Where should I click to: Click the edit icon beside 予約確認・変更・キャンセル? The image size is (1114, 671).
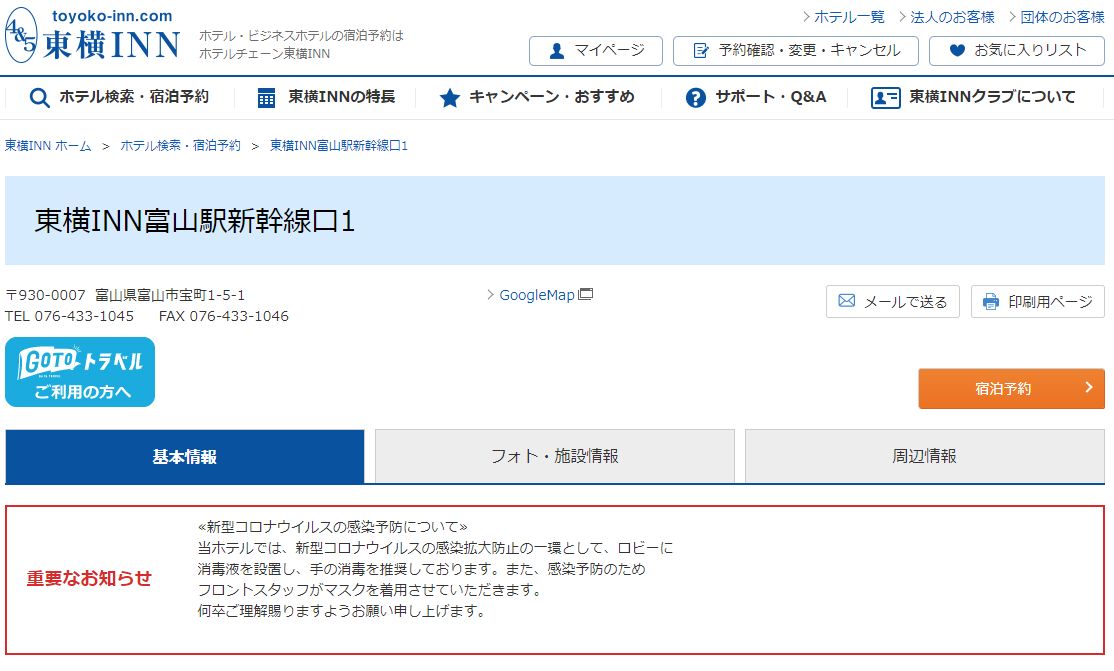[701, 51]
